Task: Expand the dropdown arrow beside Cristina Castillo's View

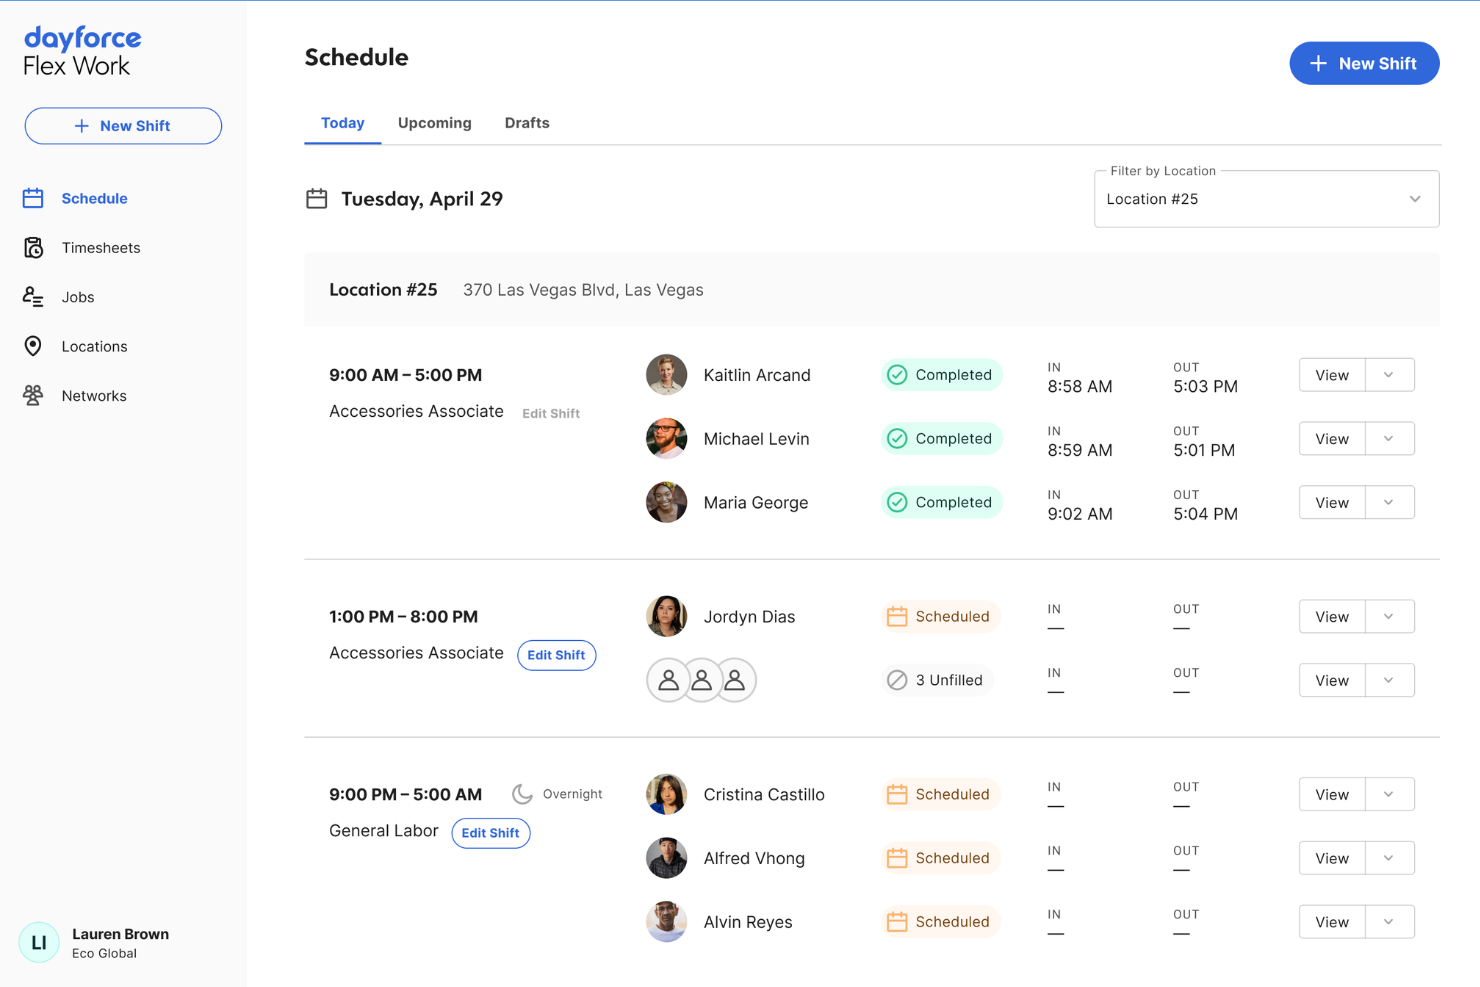Action: [x=1389, y=794]
